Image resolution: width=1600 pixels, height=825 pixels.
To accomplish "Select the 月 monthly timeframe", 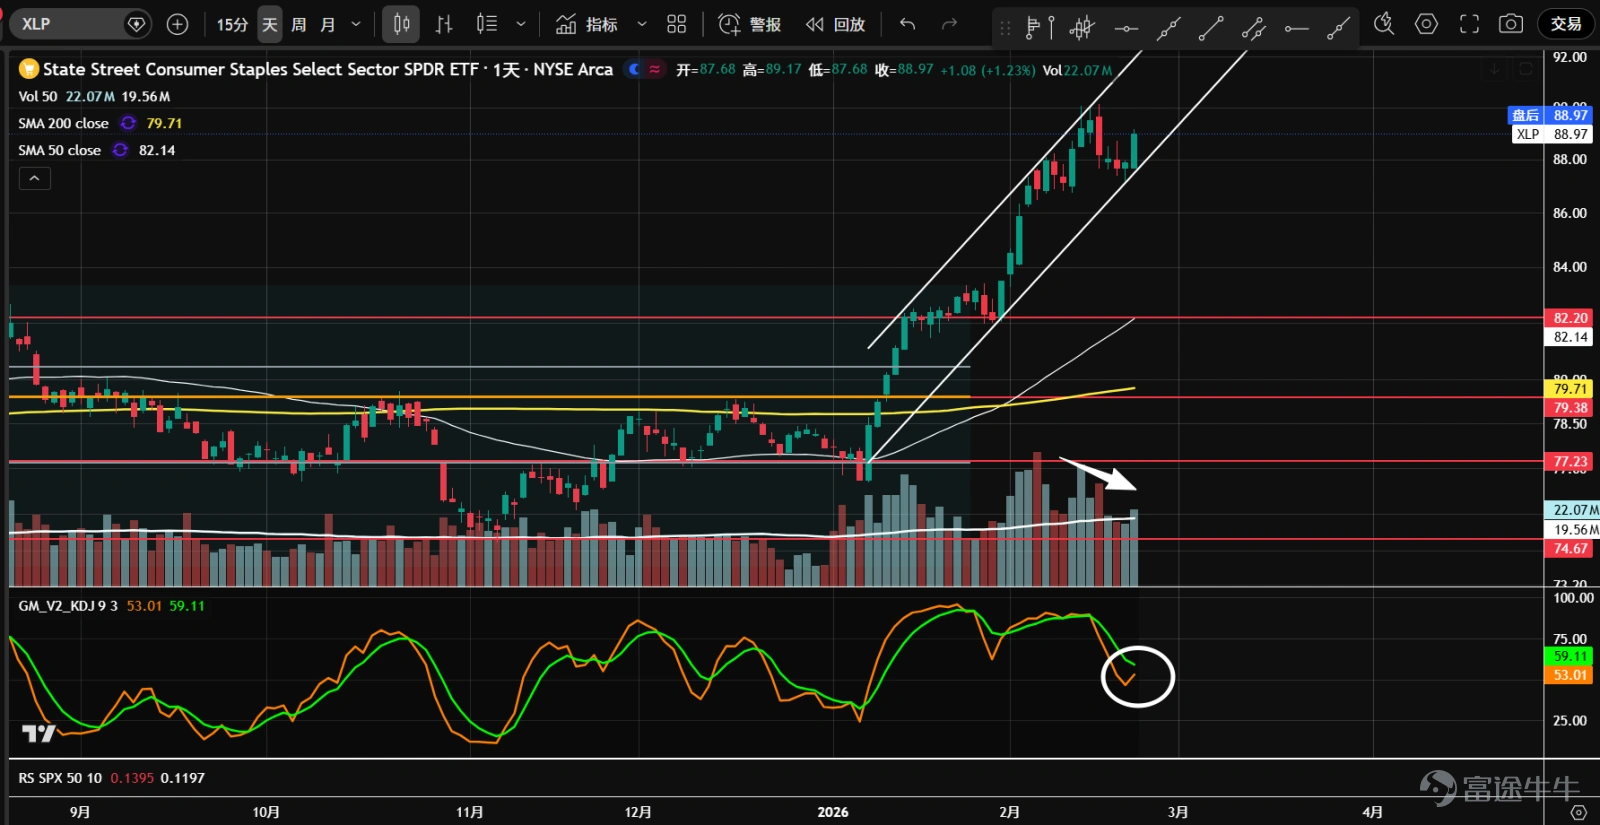I will [327, 24].
